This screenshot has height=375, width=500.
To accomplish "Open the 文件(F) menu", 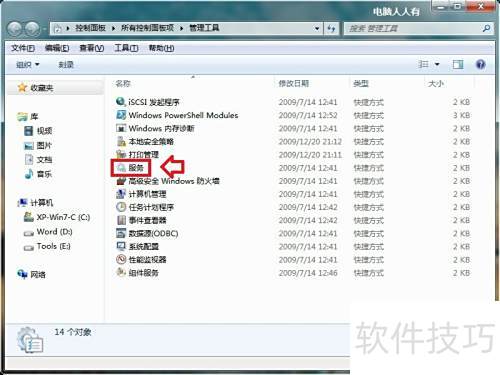I will tap(23, 48).
